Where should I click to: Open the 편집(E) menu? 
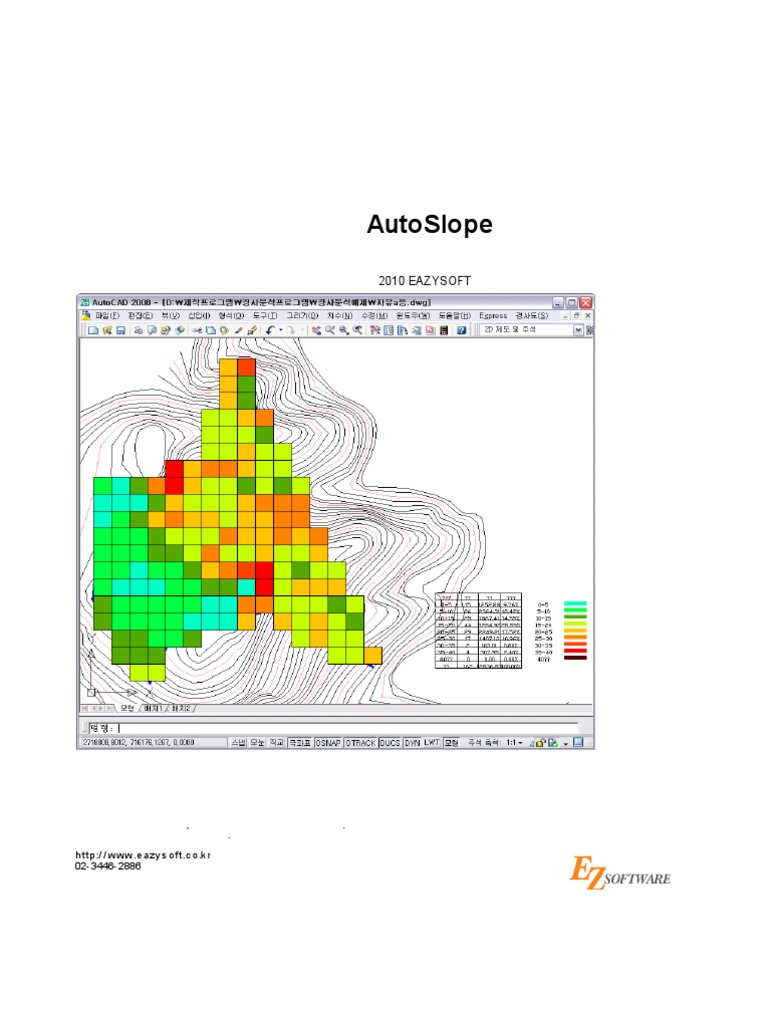[140, 315]
